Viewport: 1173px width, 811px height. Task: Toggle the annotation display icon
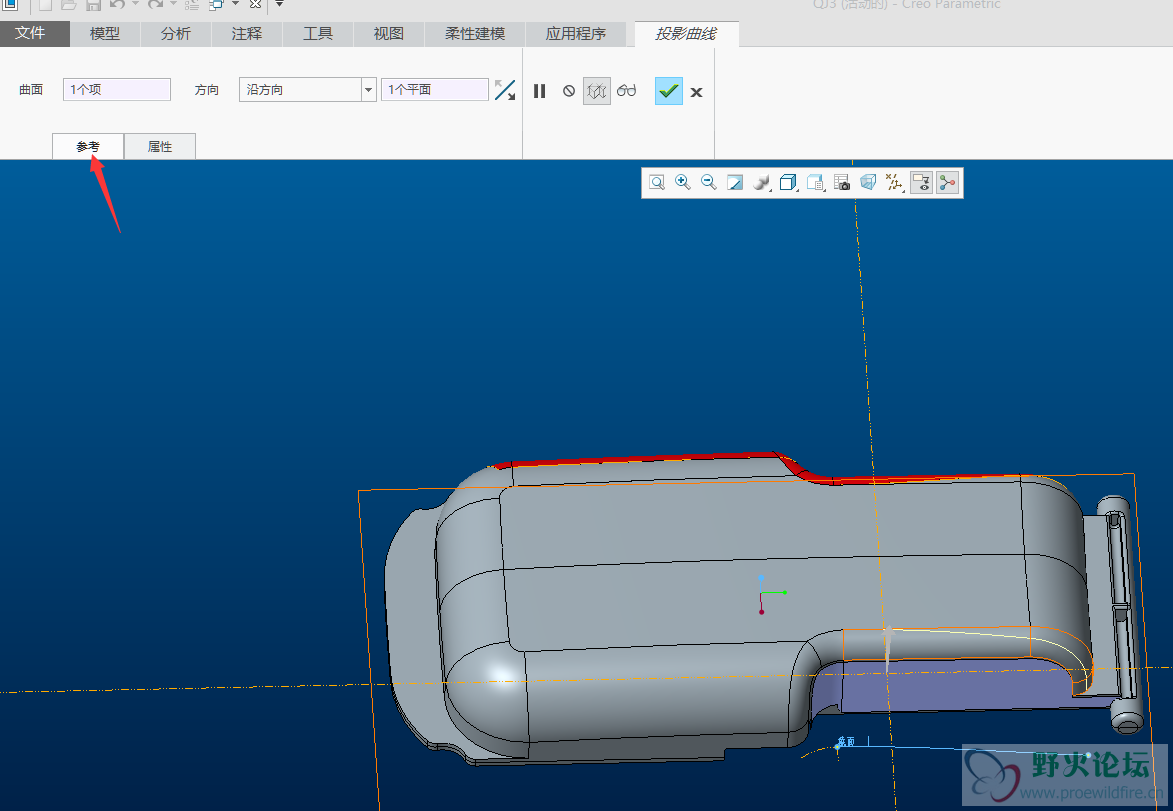coord(922,183)
